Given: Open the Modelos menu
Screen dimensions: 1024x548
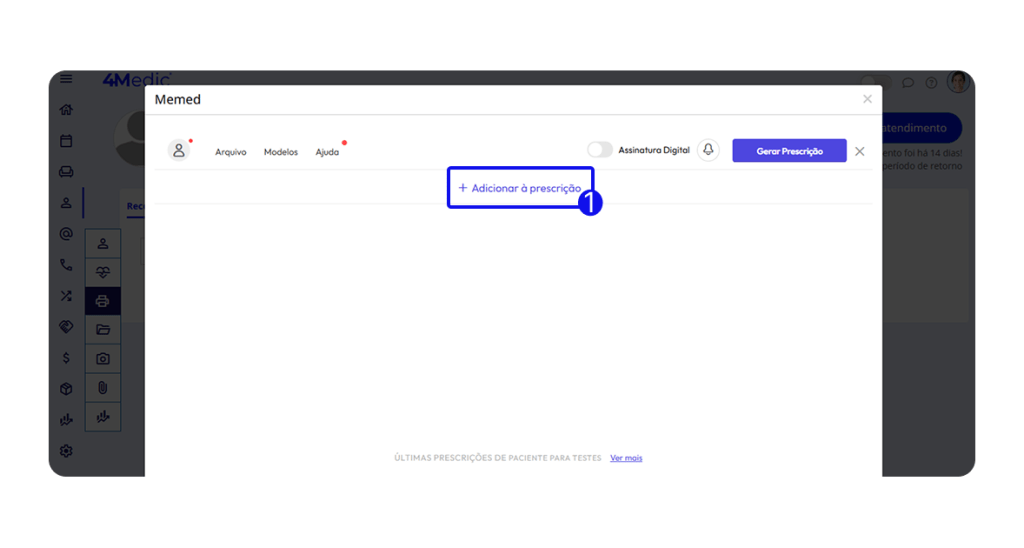Looking at the screenshot, I should click(x=281, y=152).
